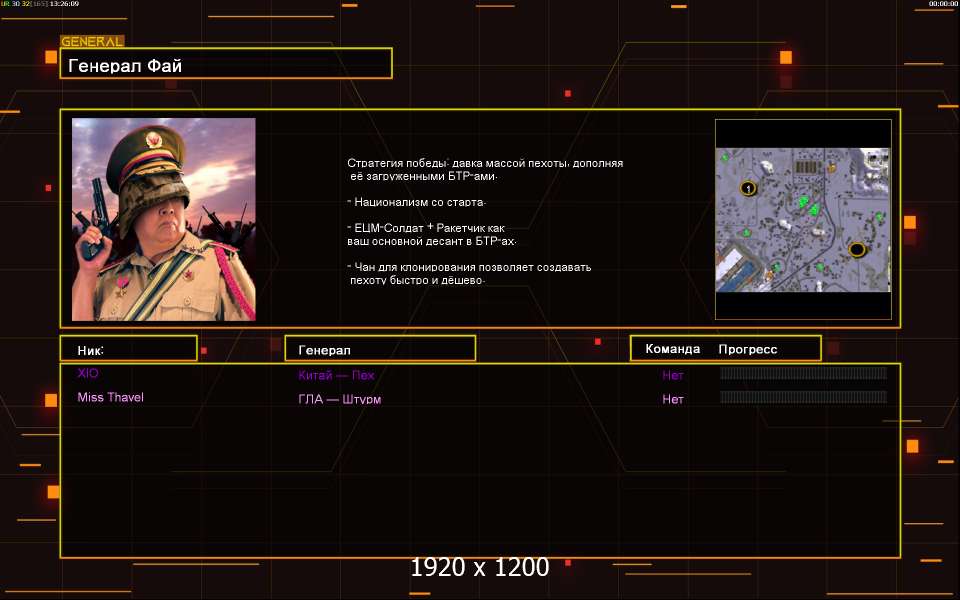960x600 pixels.
Task: Click the 00:00:00 timer at top right
Action: pyautogui.click(x=943, y=4)
